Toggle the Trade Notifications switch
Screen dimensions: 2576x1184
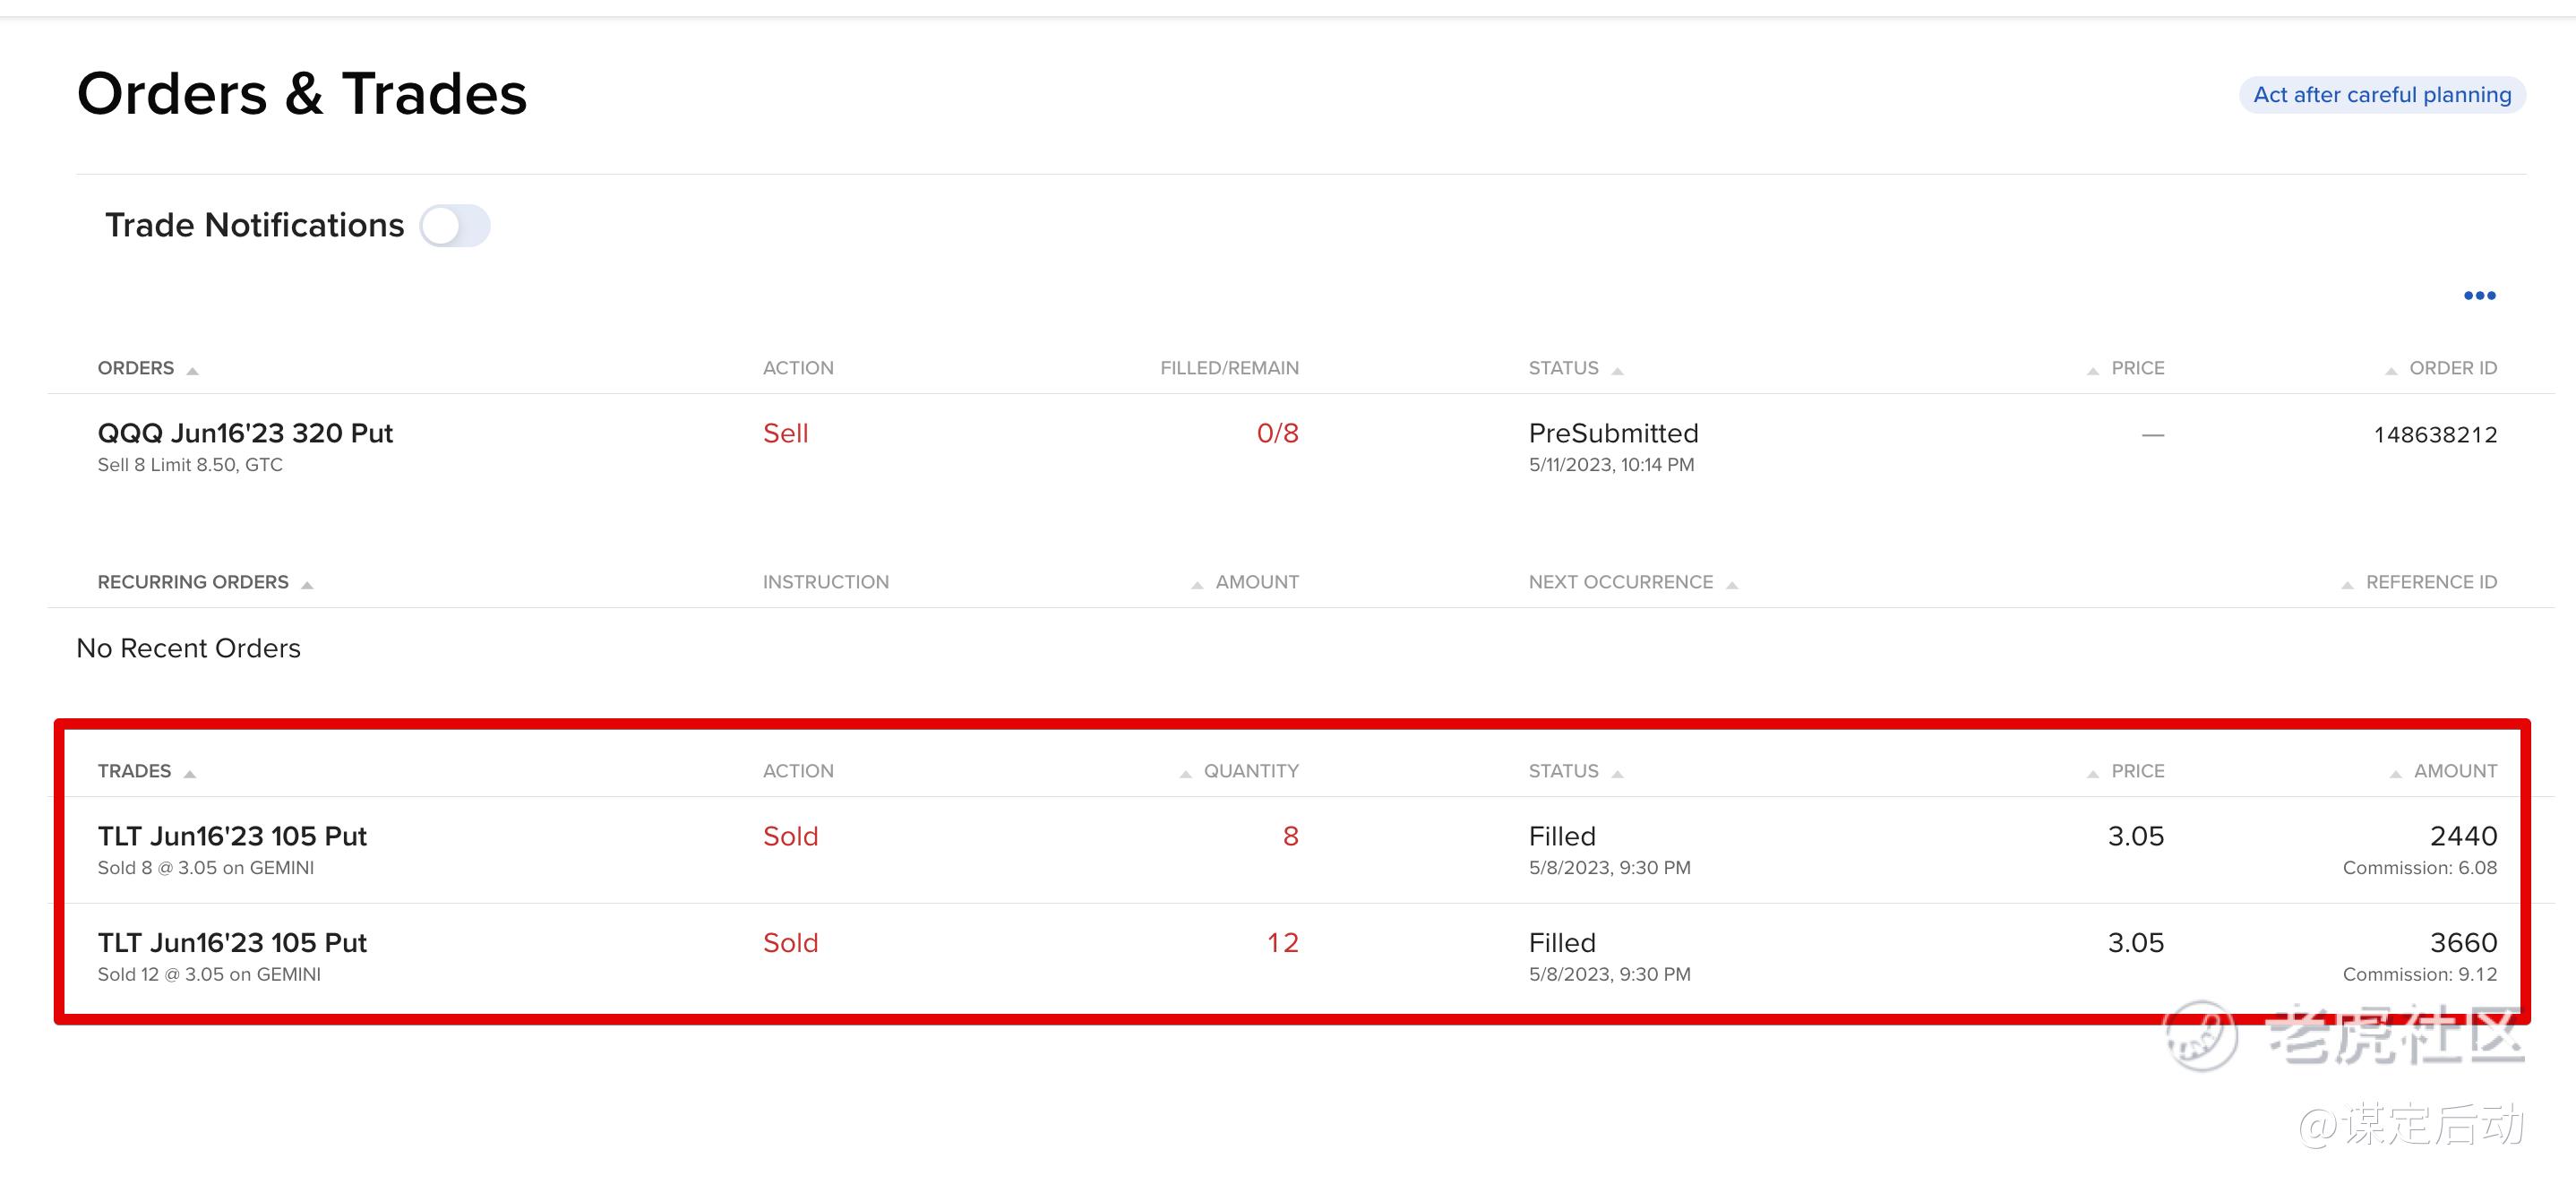[455, 225]
